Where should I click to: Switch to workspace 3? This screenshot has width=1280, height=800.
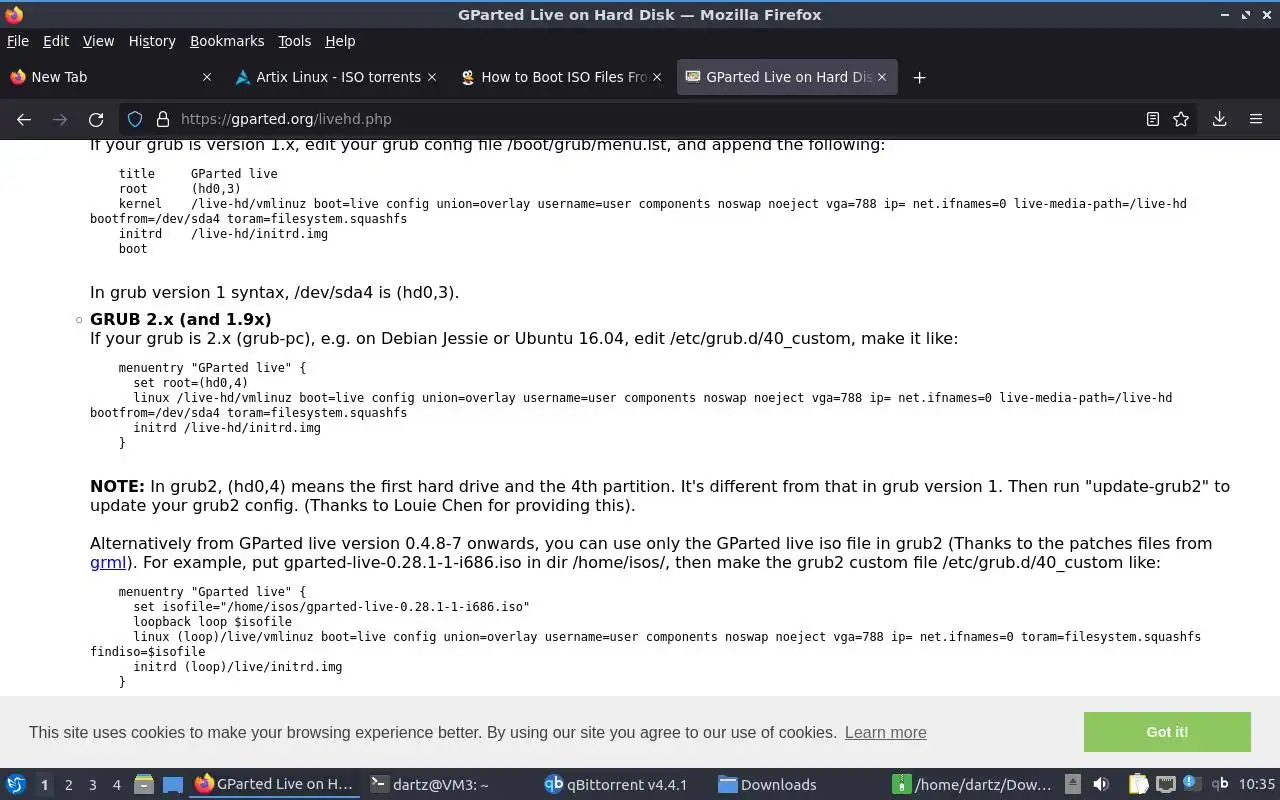92,785
